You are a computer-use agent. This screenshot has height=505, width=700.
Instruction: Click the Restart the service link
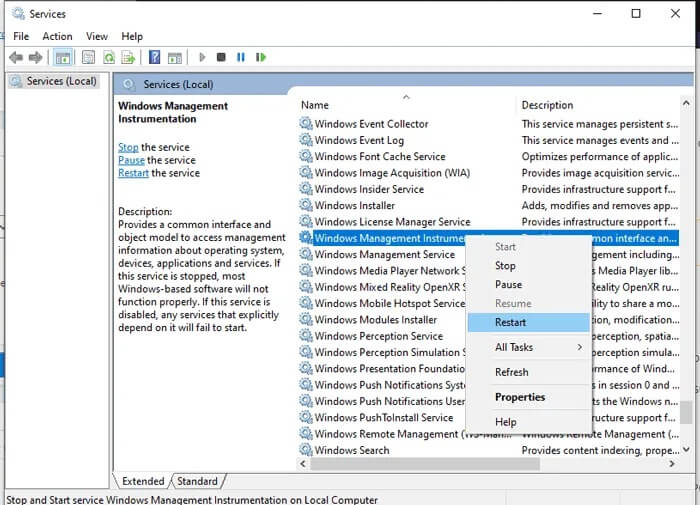(133, 173)
